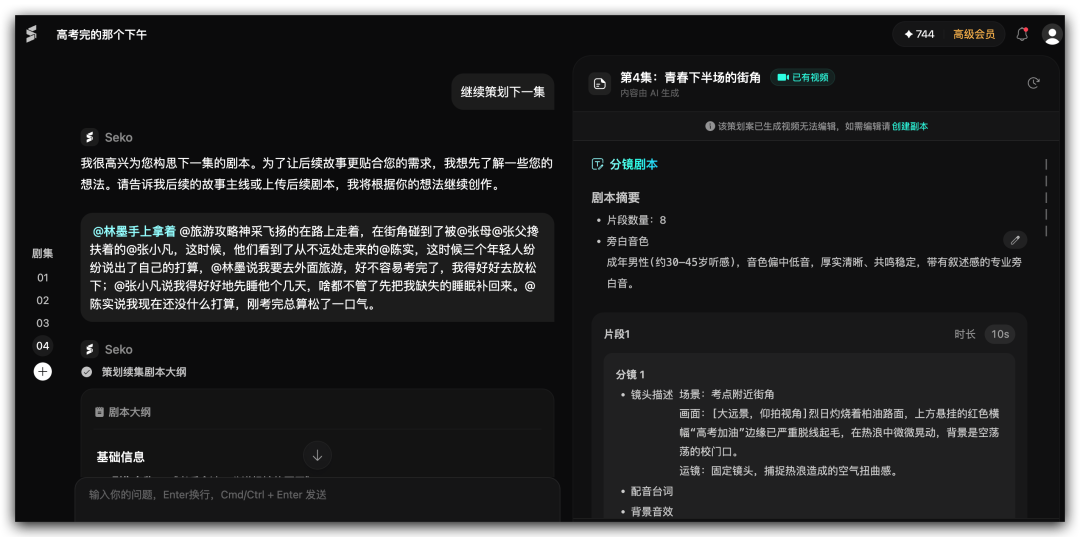This screenshot has width=1080, height=537.
Task: Open the user profile avatar
Action: (x=1052, y=34)
